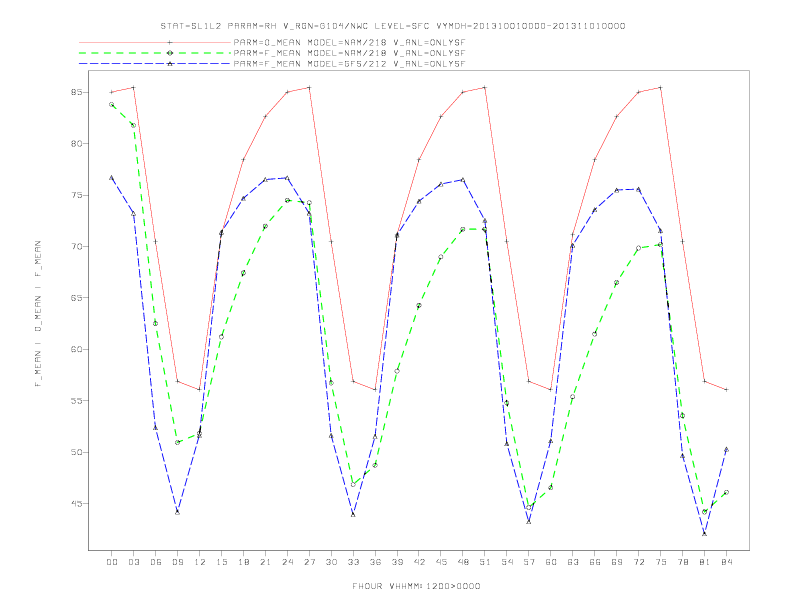Click x-axis tick label 63
The width and height of the screenshot is (792, 612).
pyautogui.click(x=573, y=562)
